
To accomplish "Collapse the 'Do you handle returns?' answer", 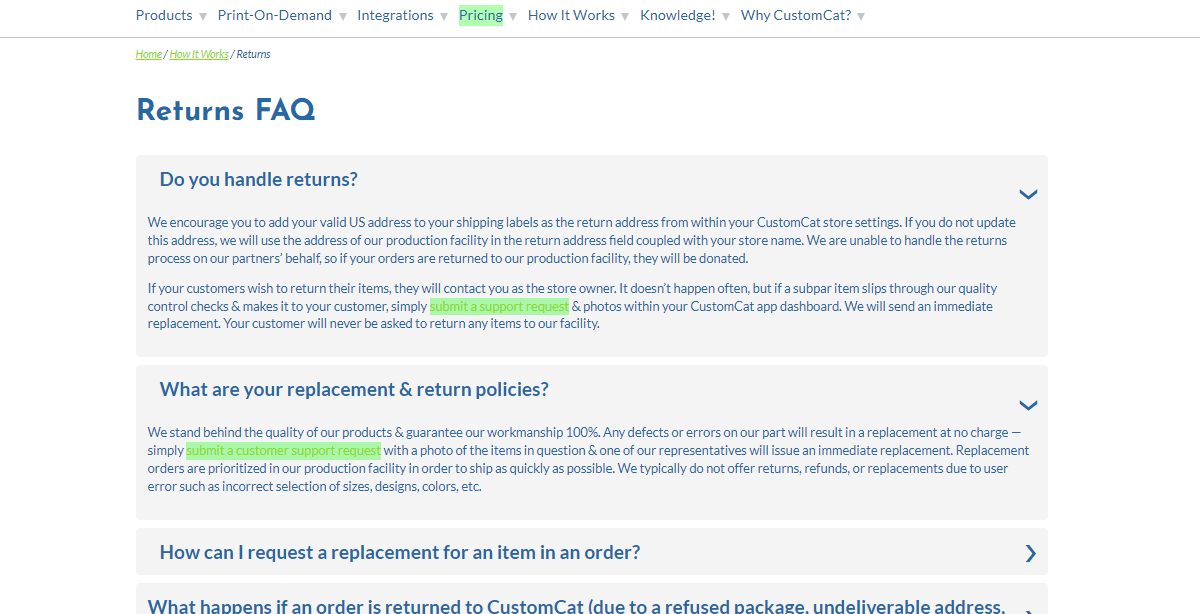I will [1028, 194].
